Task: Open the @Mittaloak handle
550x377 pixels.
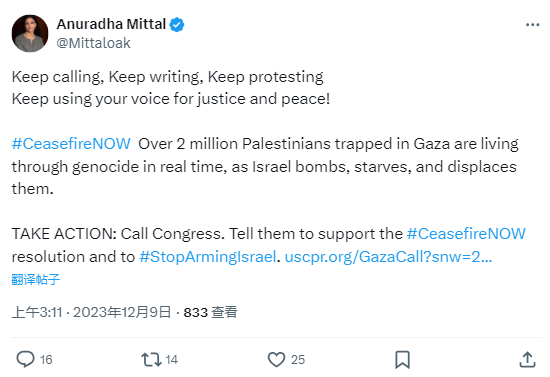Action: click(x=93, y=43)
